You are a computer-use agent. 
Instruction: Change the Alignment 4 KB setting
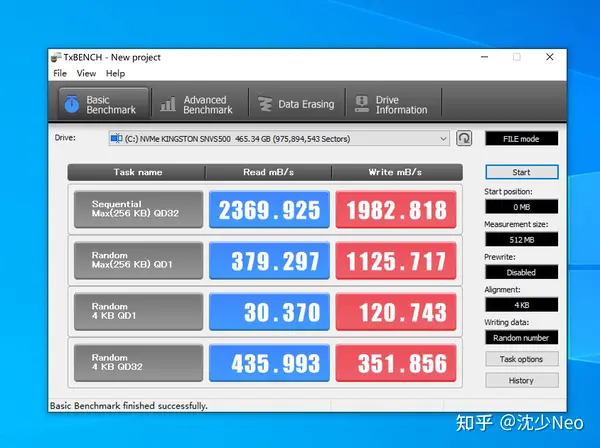521,305
